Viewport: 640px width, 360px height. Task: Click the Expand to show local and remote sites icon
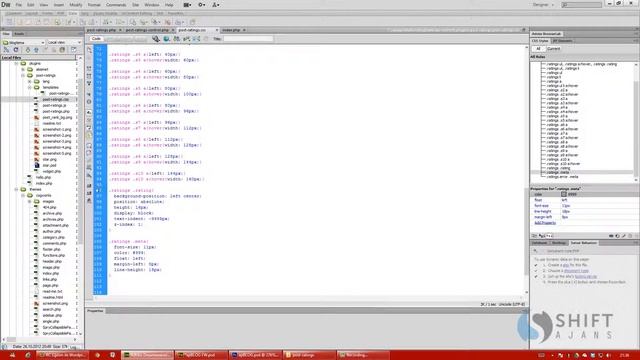click(x=74, y=50)
